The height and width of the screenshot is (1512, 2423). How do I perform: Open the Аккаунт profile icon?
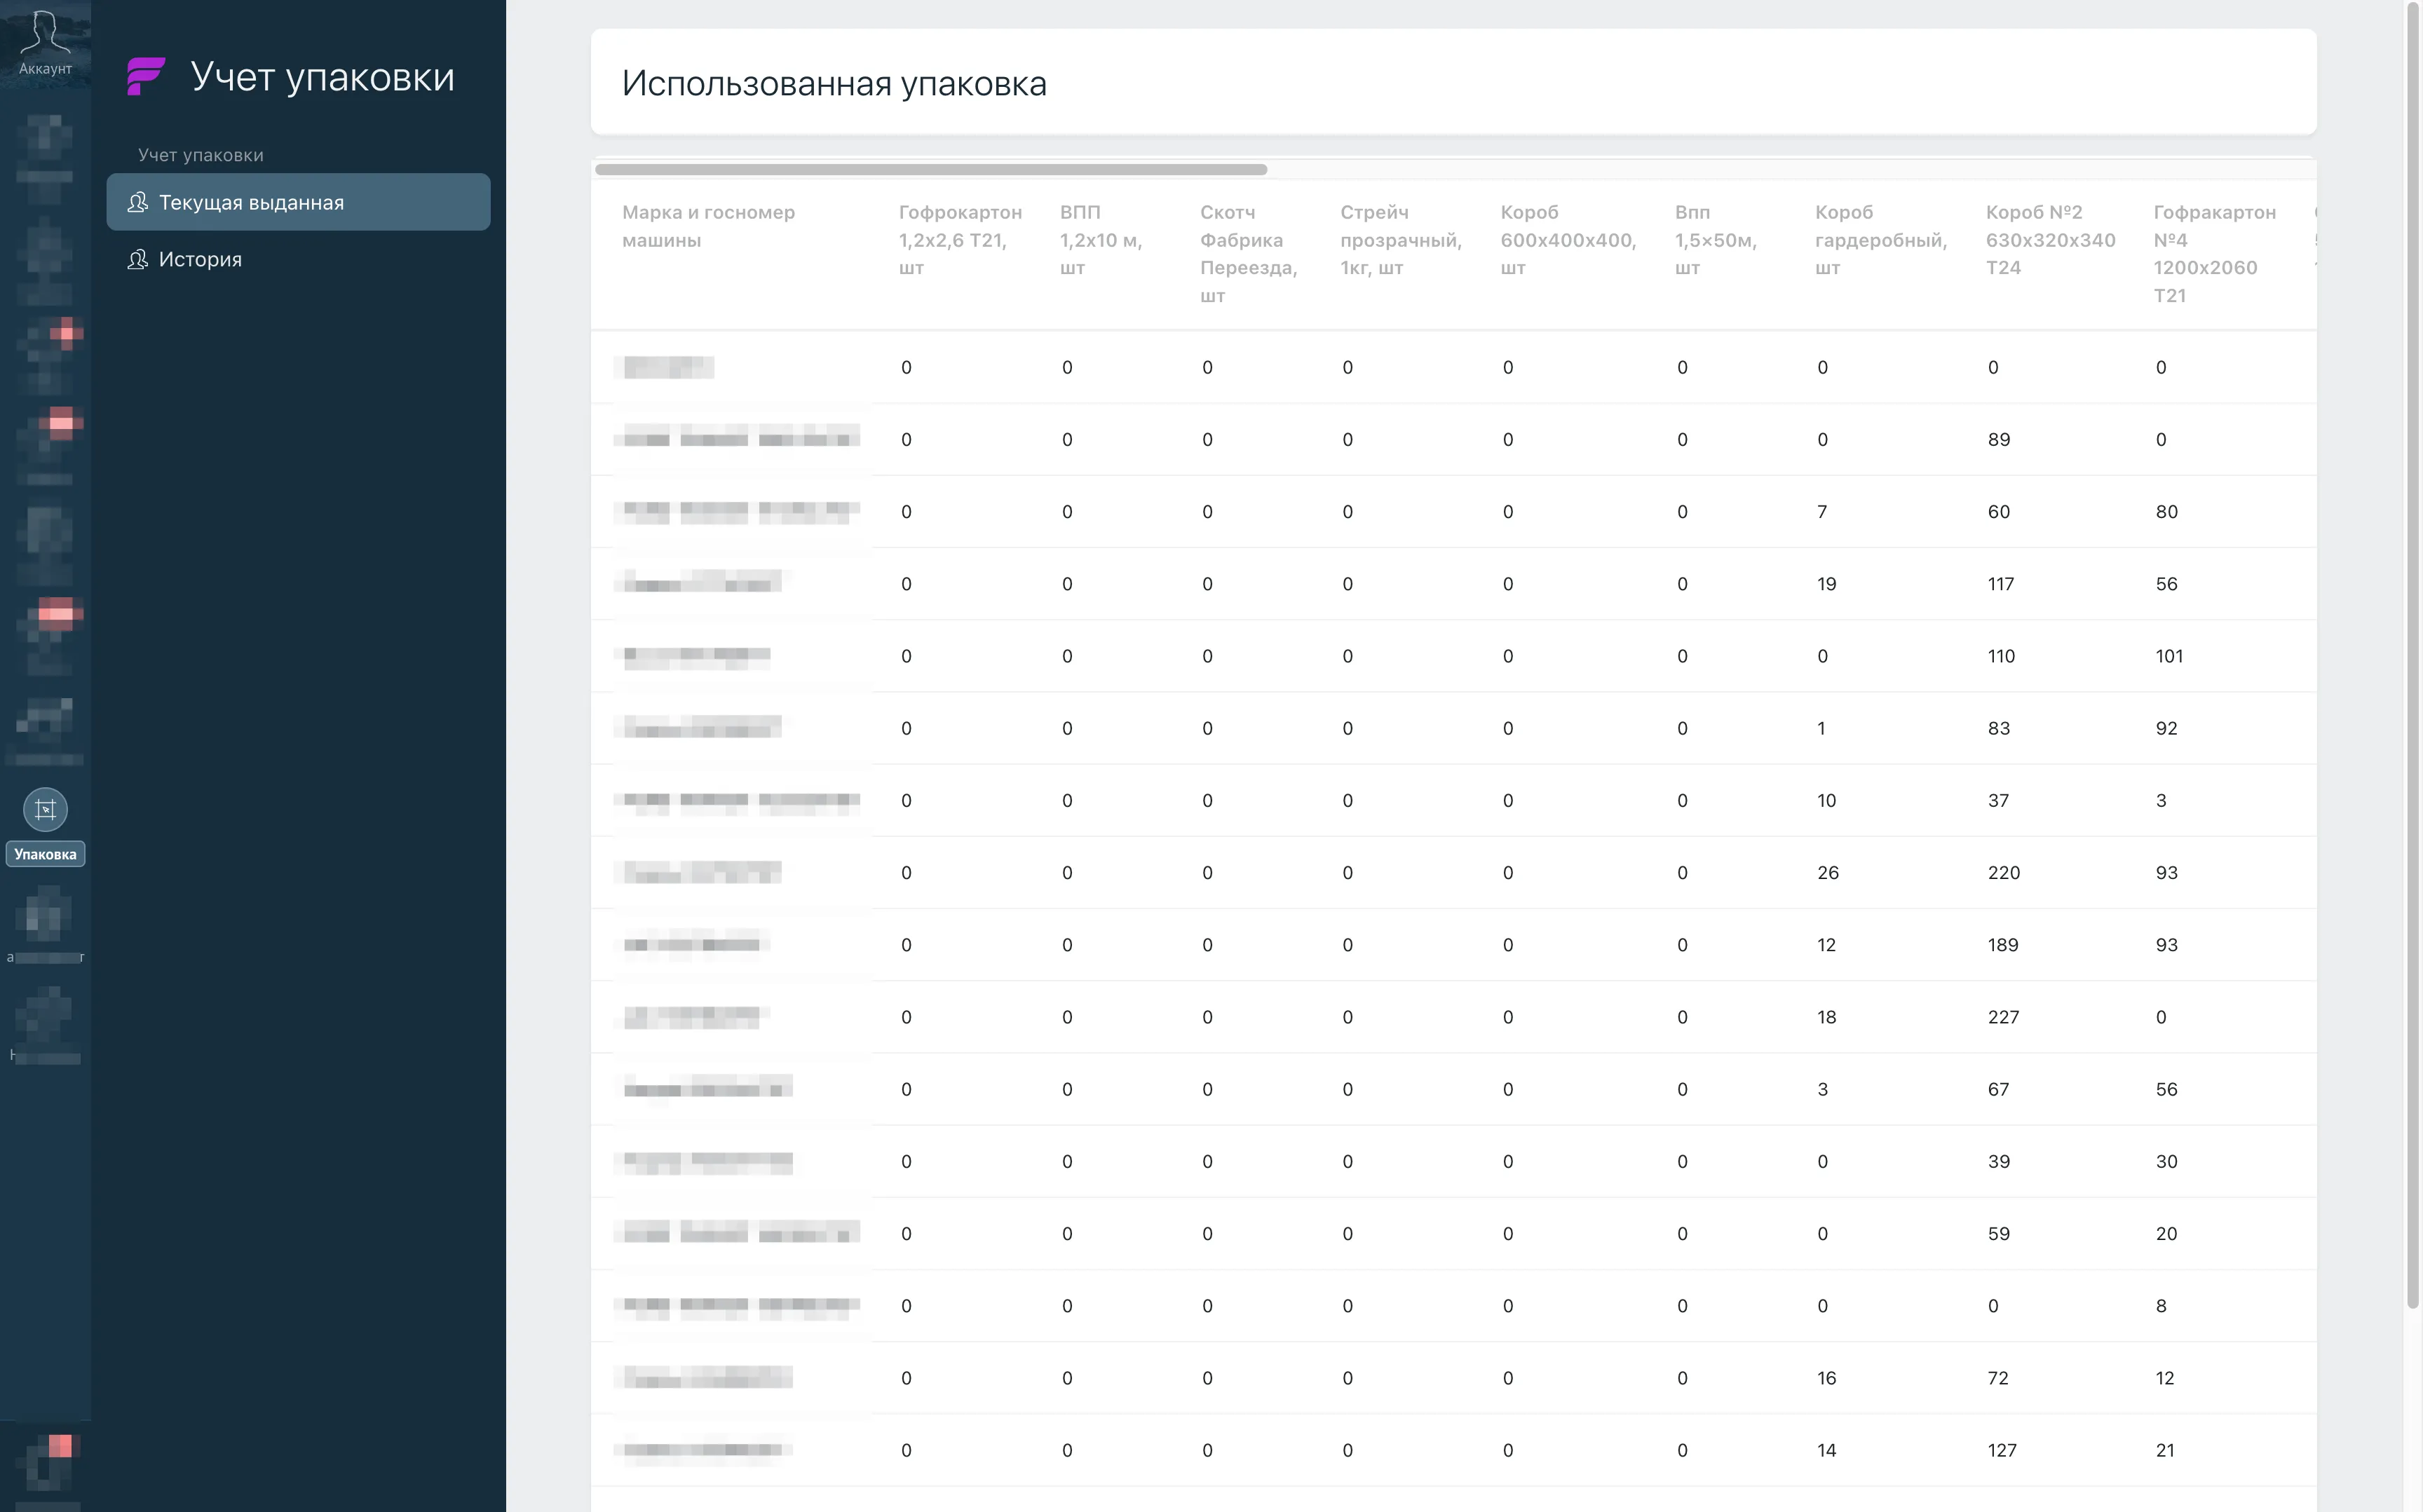[45, 32]
